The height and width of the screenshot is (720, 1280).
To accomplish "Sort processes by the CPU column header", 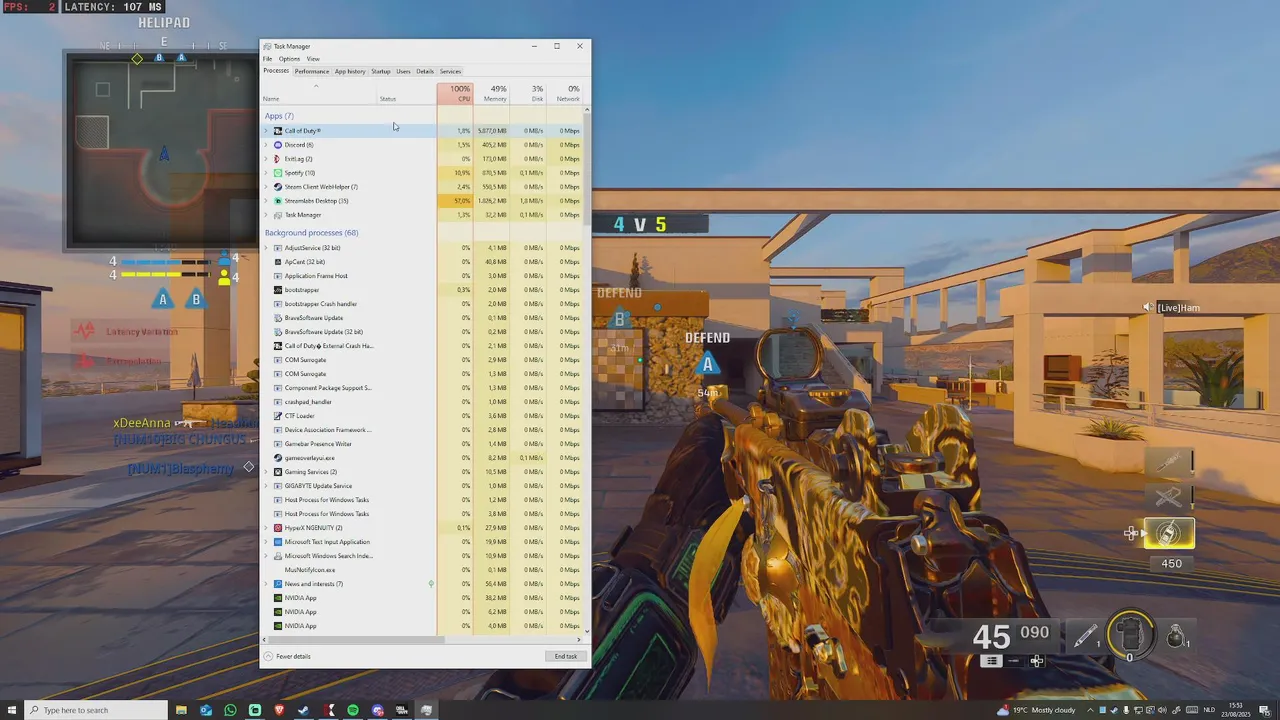I will pyautogui.click(x=455, y=93).
